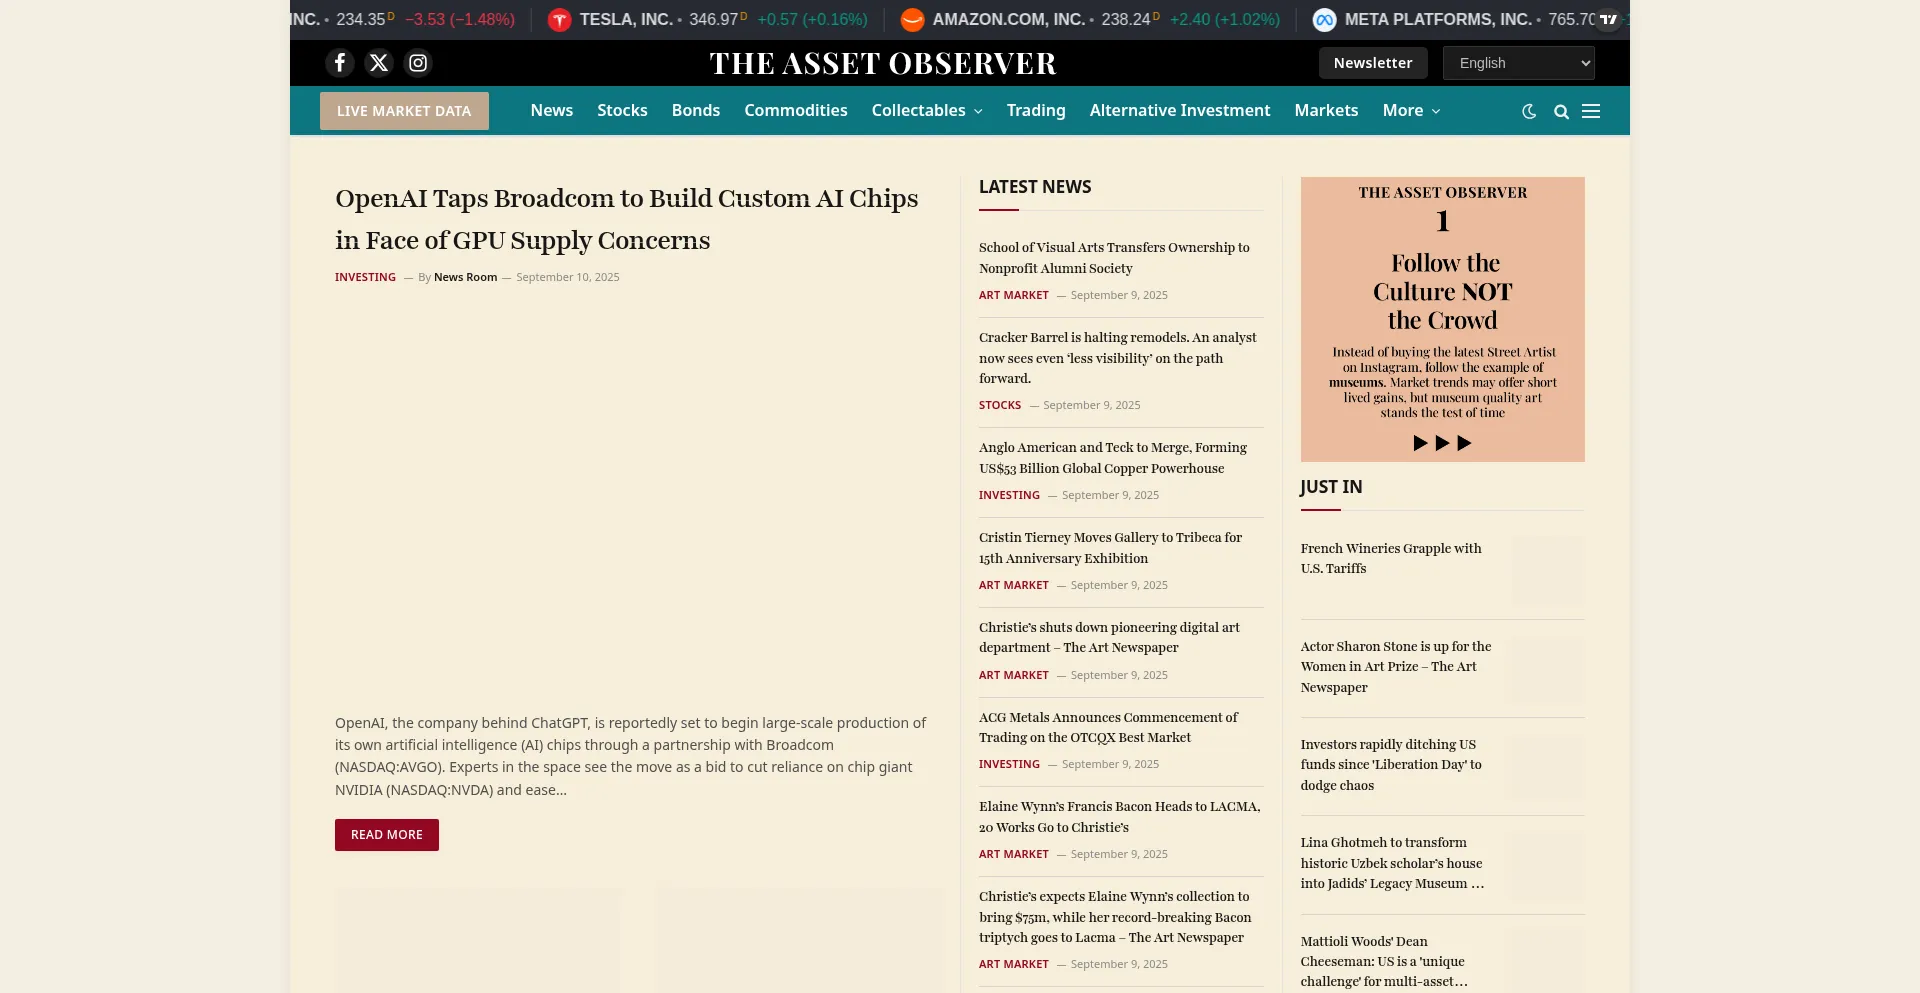Open the Facebook social icon
1920x993 pixels.
tap(340, 63)
